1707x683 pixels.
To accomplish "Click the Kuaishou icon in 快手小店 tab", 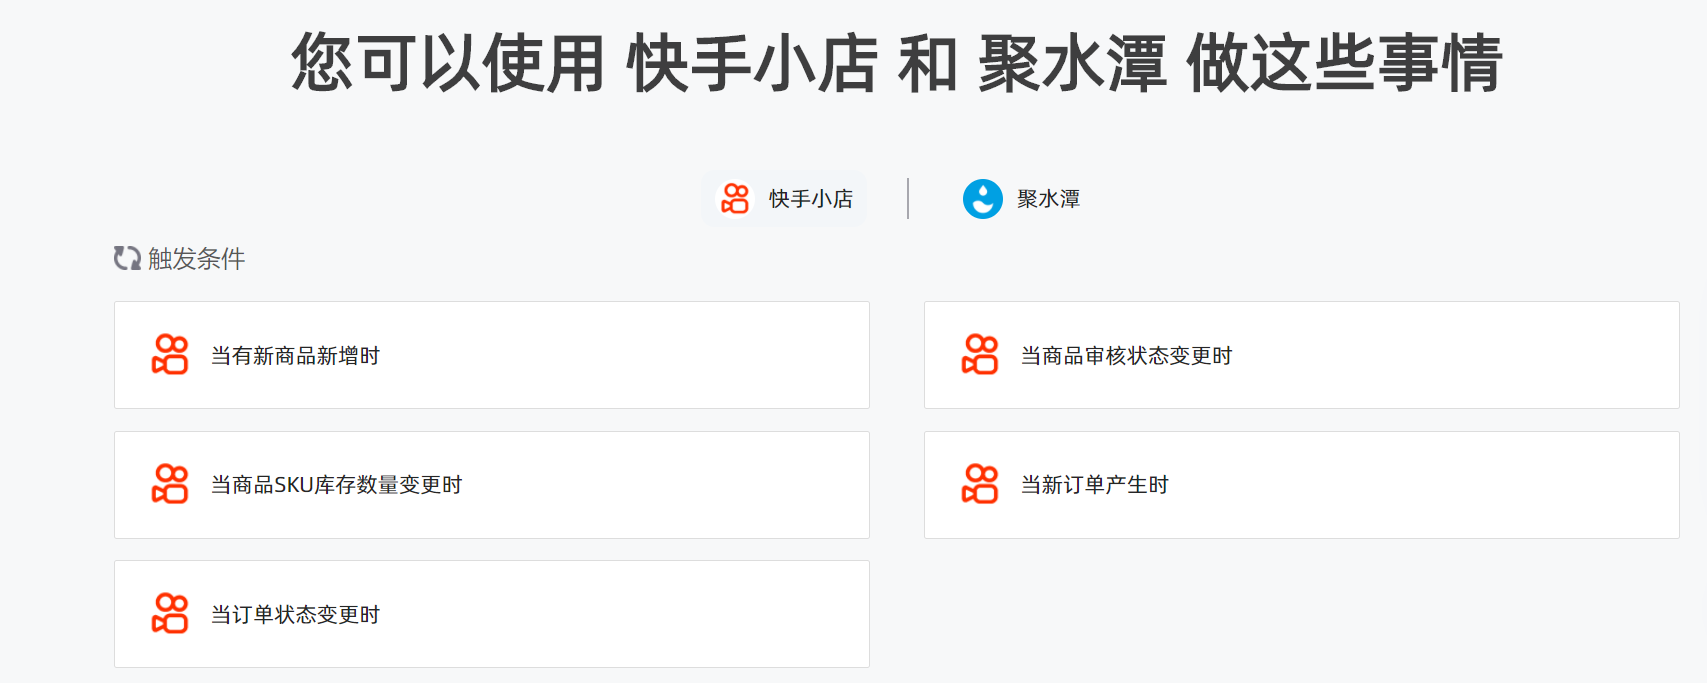I will [735, 198].
